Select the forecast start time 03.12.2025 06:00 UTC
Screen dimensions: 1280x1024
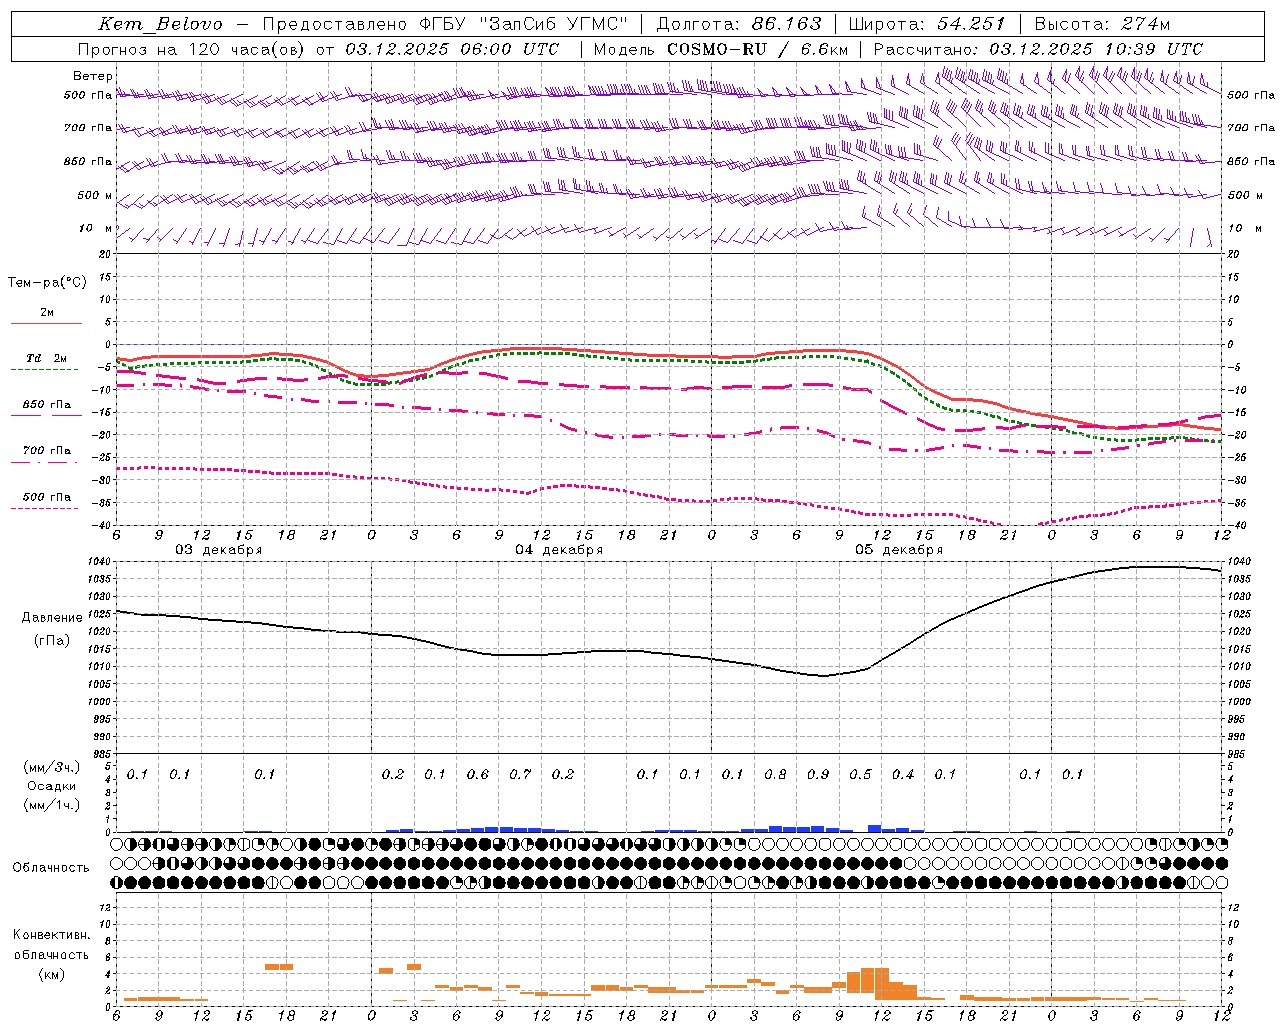coord(452,49)
